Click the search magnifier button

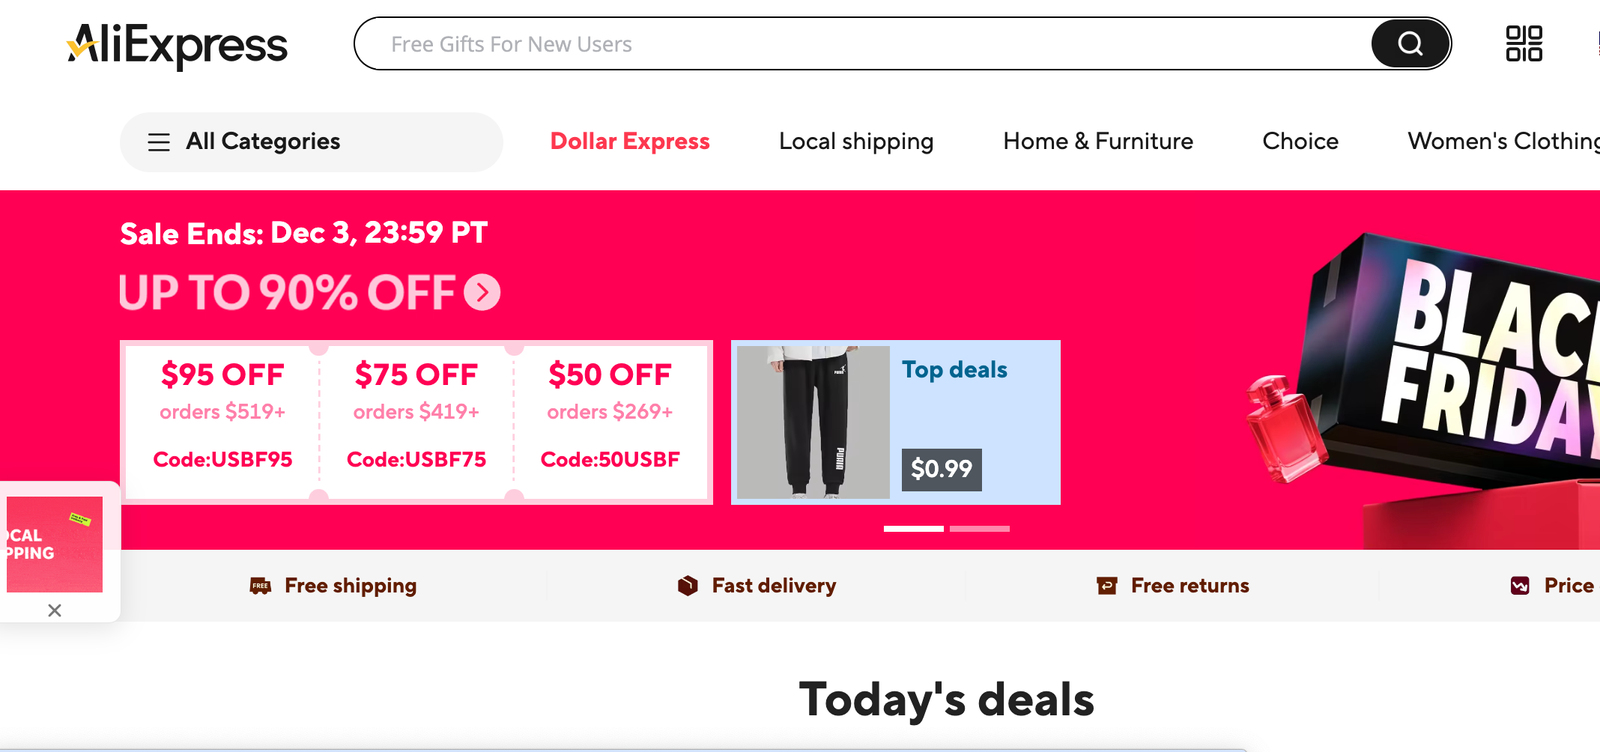pyautogui.click(x=1410, y=44)
